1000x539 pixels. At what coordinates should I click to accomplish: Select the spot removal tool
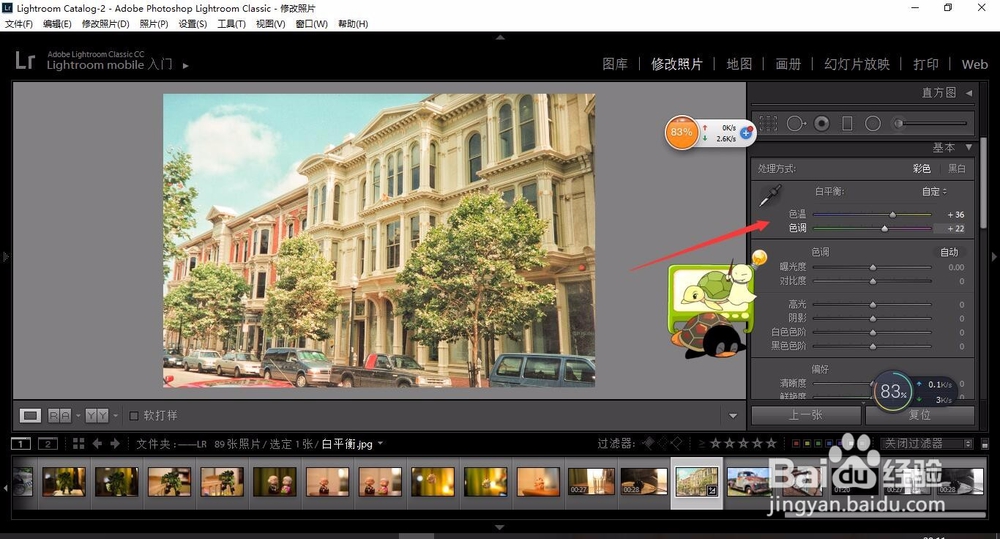click(796, 123)
